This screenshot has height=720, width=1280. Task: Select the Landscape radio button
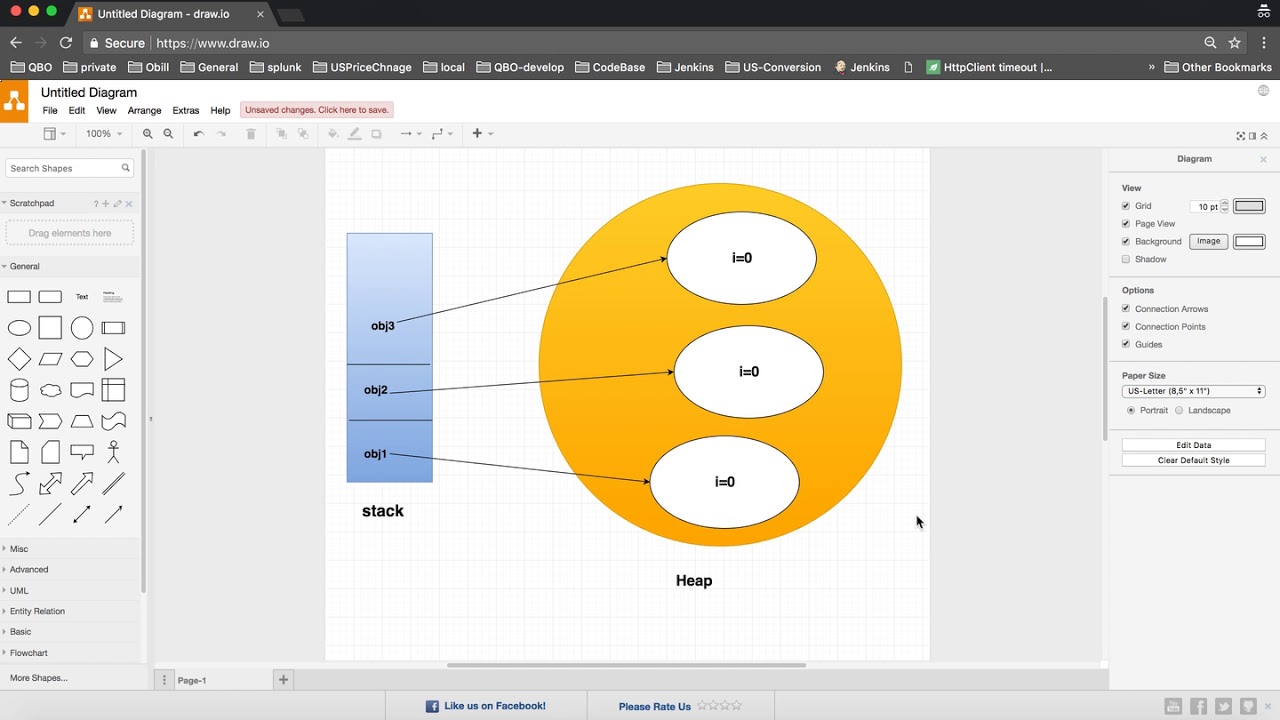(1179, 410)
